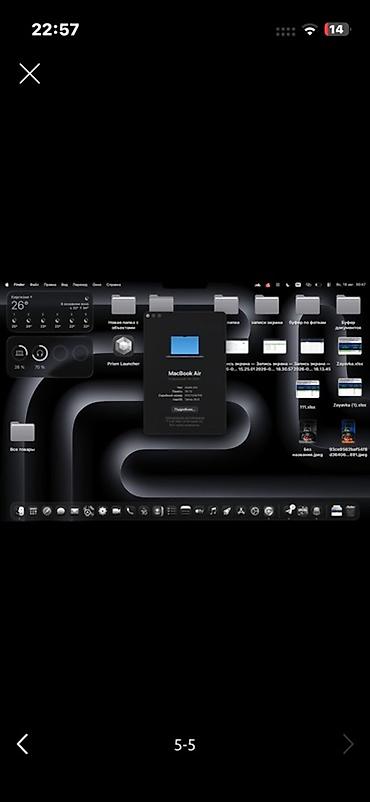The image size is (370, 802).
Task: Click Подробнее button in MacBook Air window
Action: 185,409
